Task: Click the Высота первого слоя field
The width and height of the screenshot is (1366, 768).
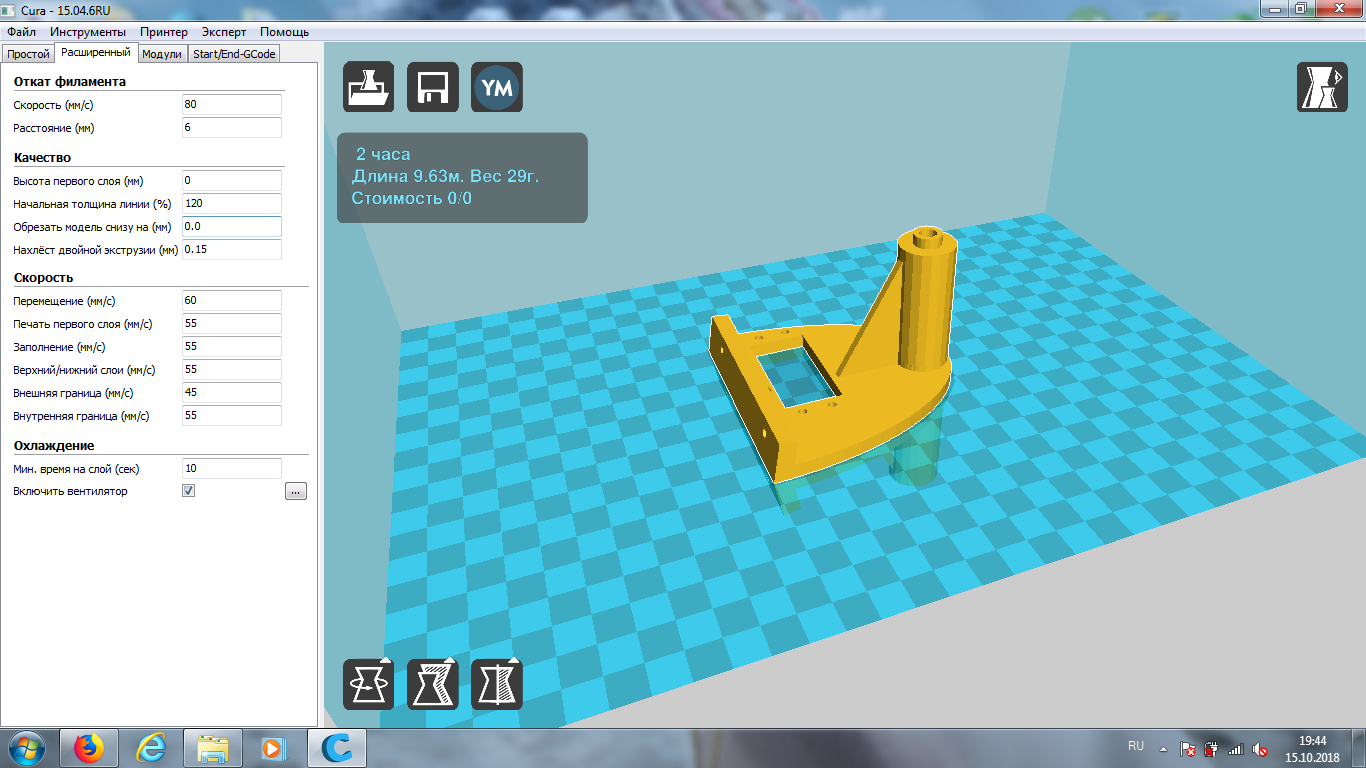Action: click(x=231, y=181)
